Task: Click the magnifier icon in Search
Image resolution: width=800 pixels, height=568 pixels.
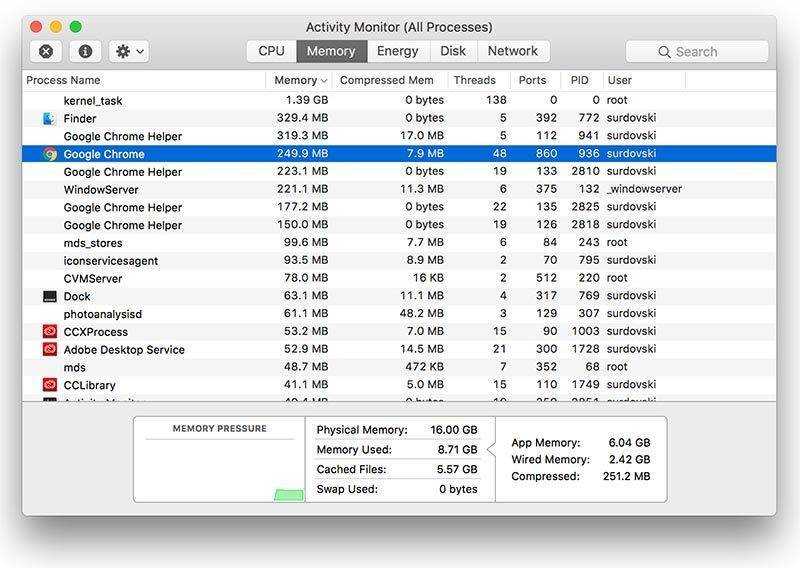Action: [x=664, y=52]
